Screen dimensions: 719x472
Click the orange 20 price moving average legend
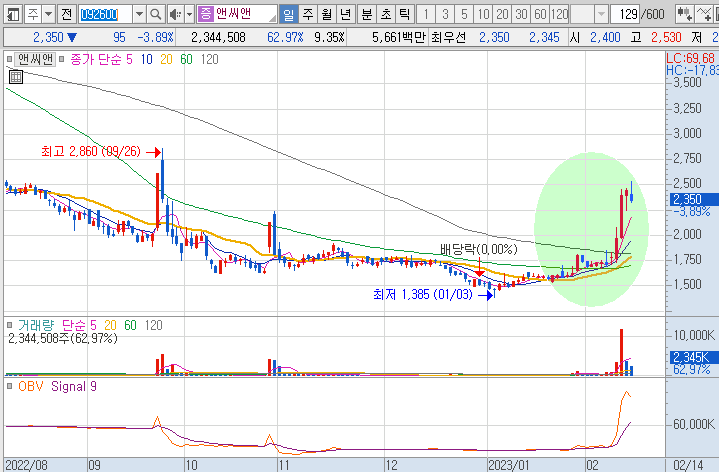tap(166, 59)
